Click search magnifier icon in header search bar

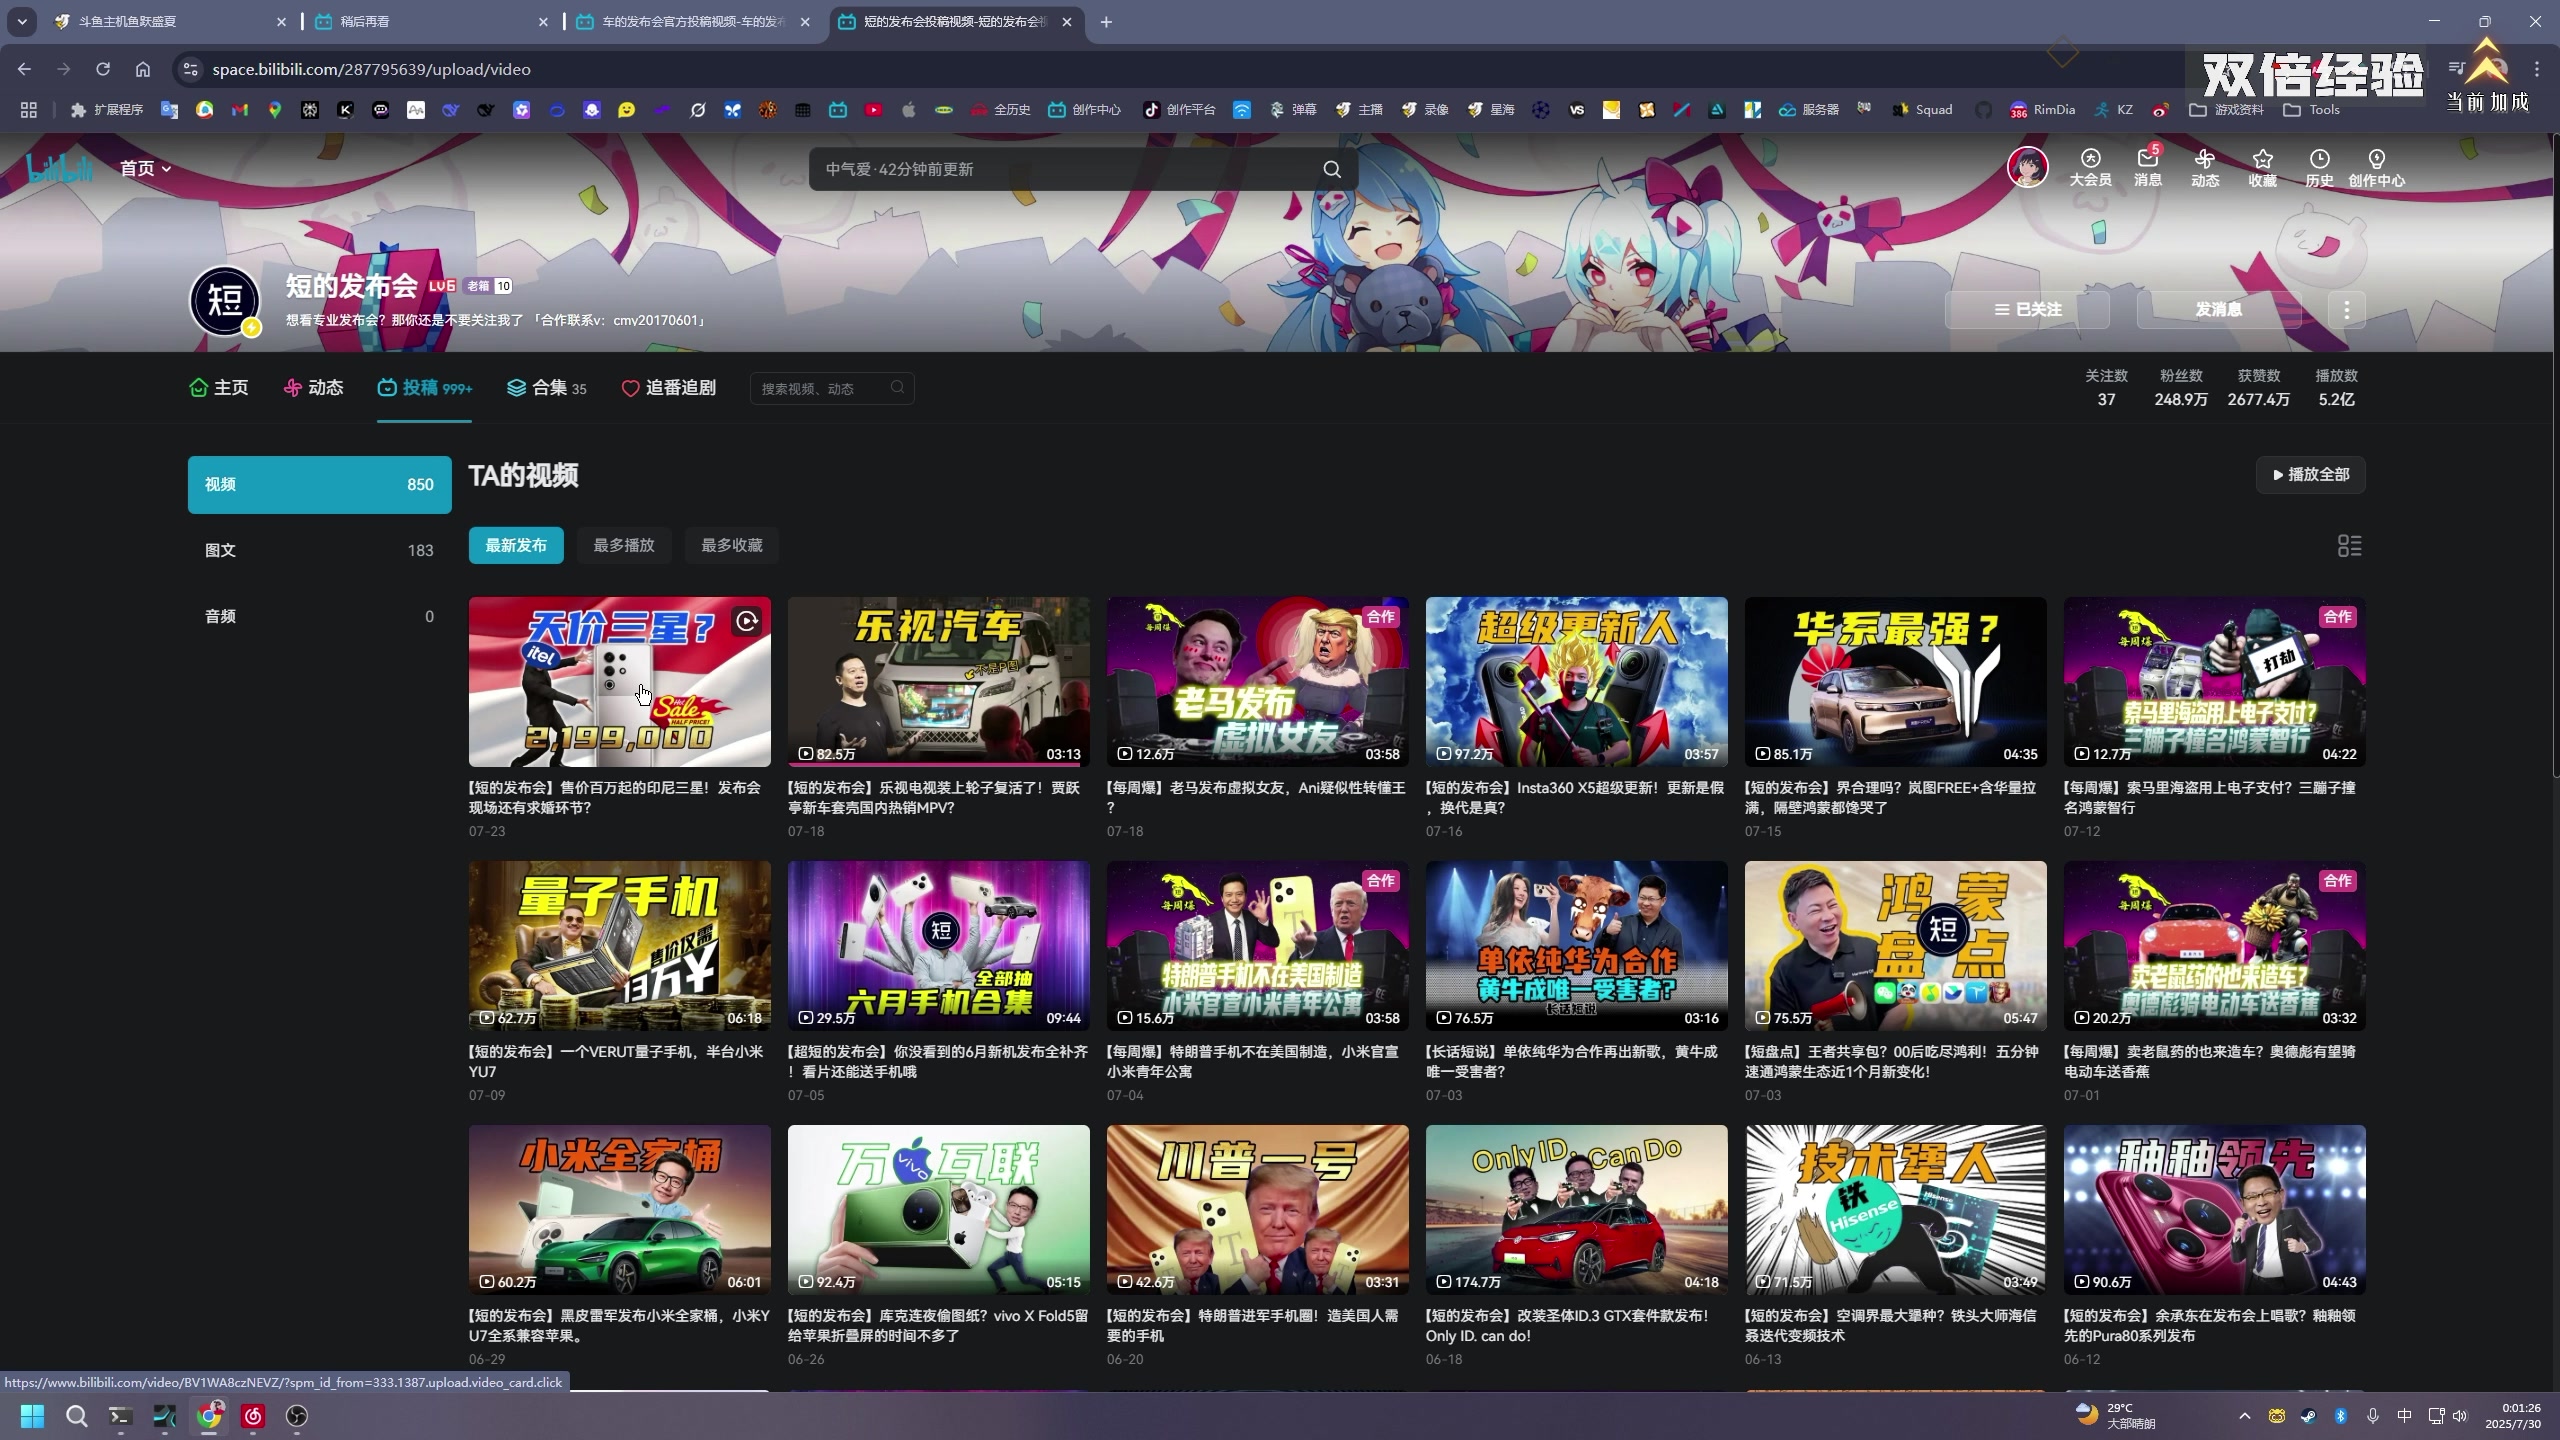(1332, 169)
